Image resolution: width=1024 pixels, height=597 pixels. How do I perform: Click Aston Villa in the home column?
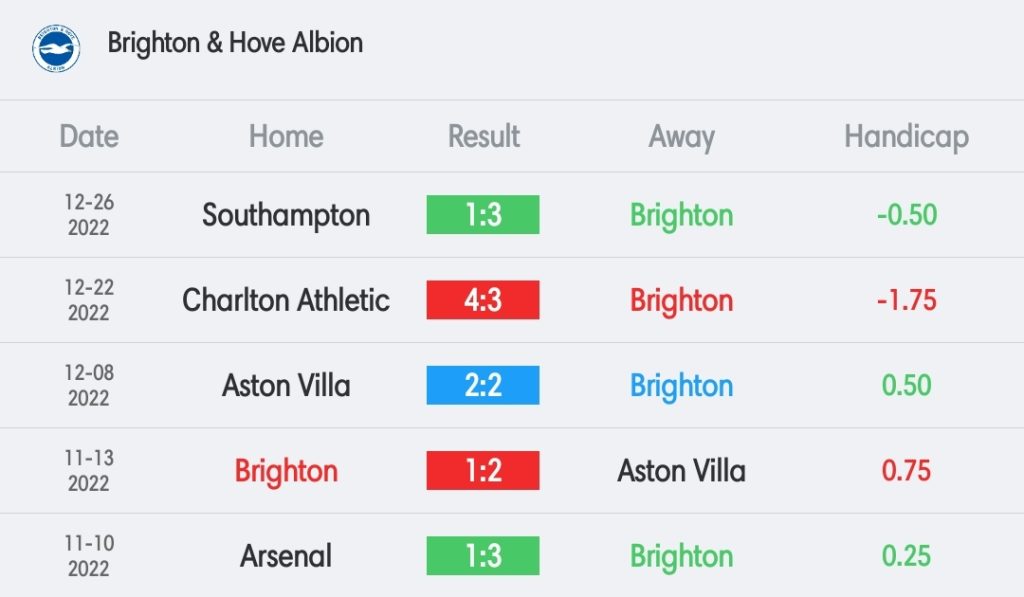click(286, 385)
